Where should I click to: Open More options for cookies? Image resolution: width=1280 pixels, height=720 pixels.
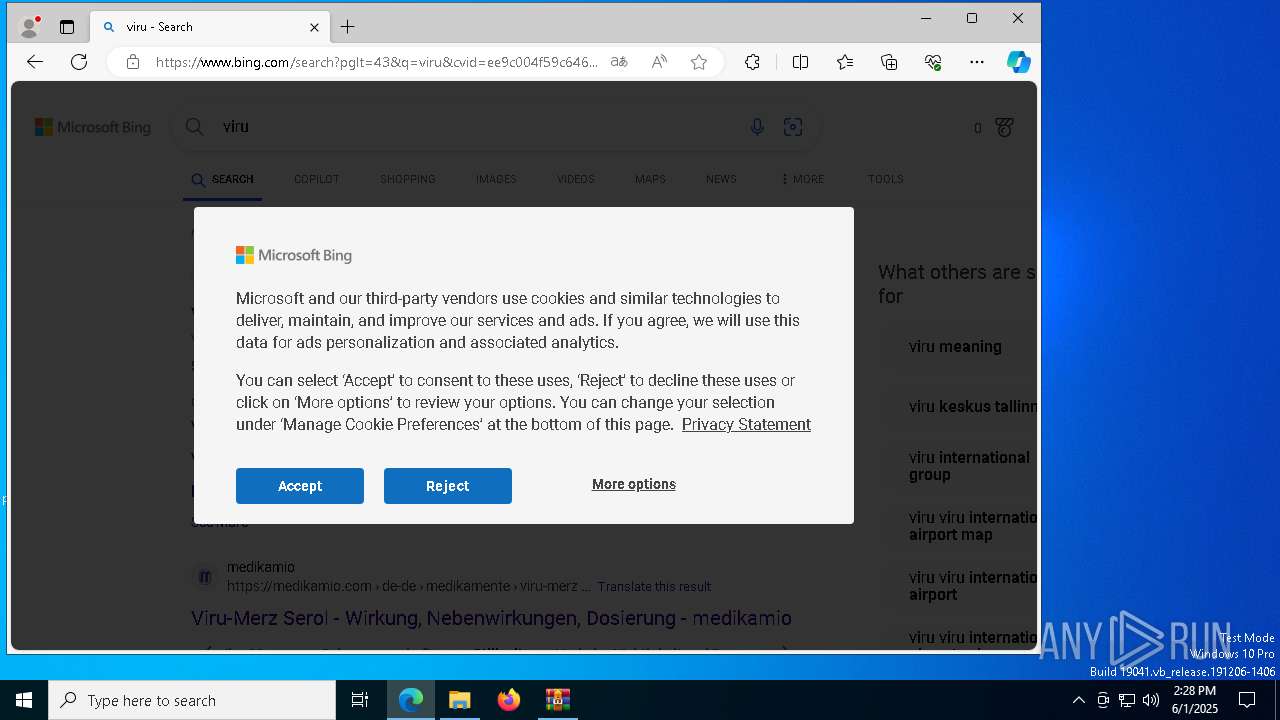(634, 484)
